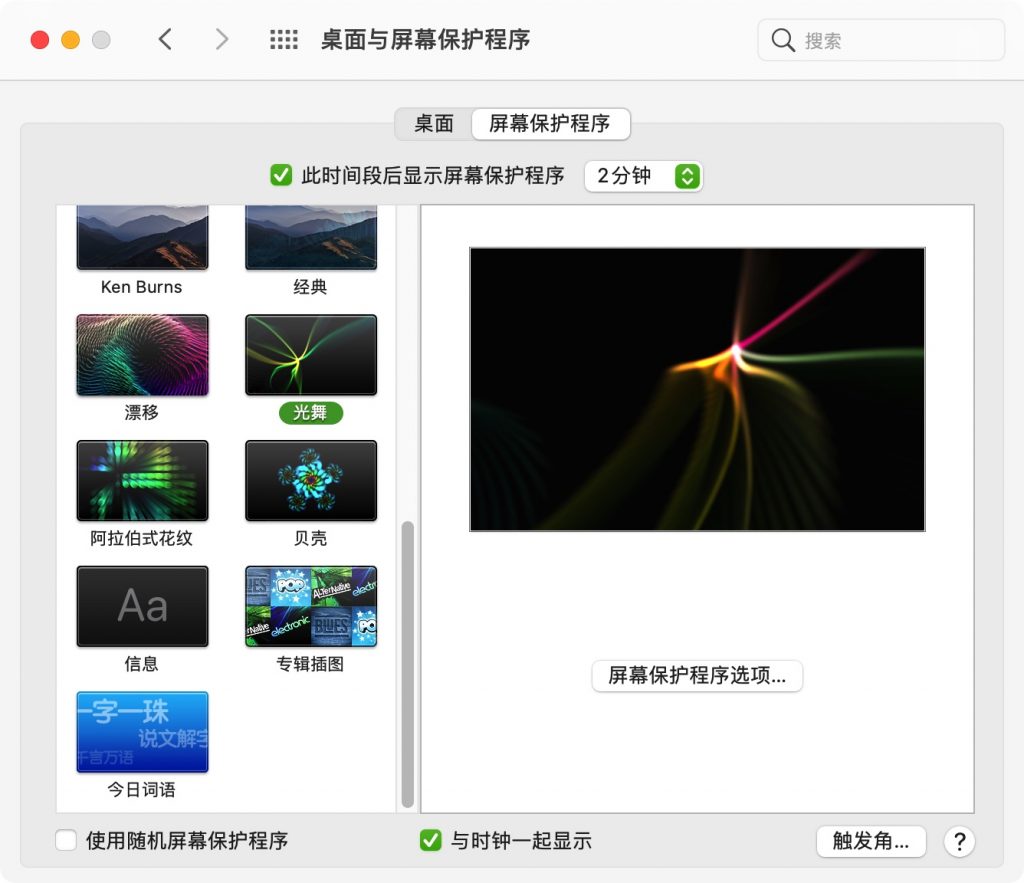Click the large screensaver preview image

click(697, 389)
